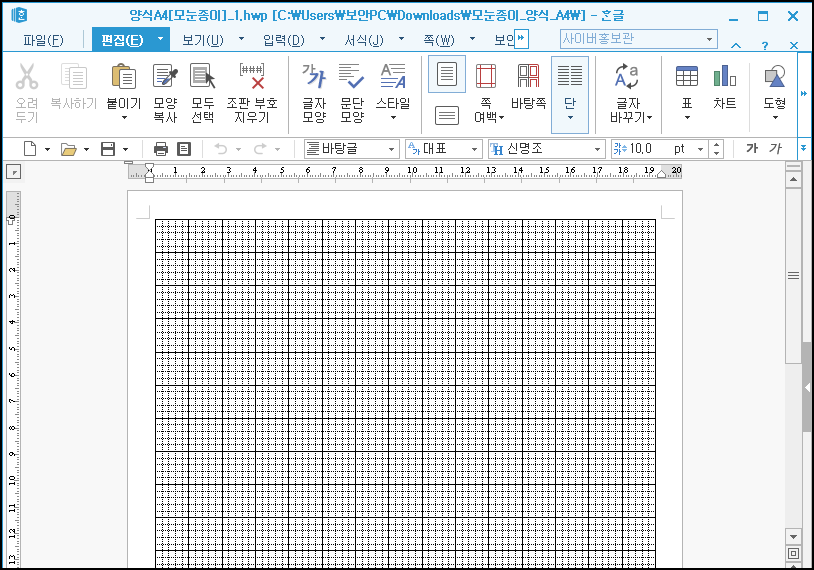This screenshot has width=814, height=570.
Task: Select portrait page orientation icon
Action: point(446,74)
